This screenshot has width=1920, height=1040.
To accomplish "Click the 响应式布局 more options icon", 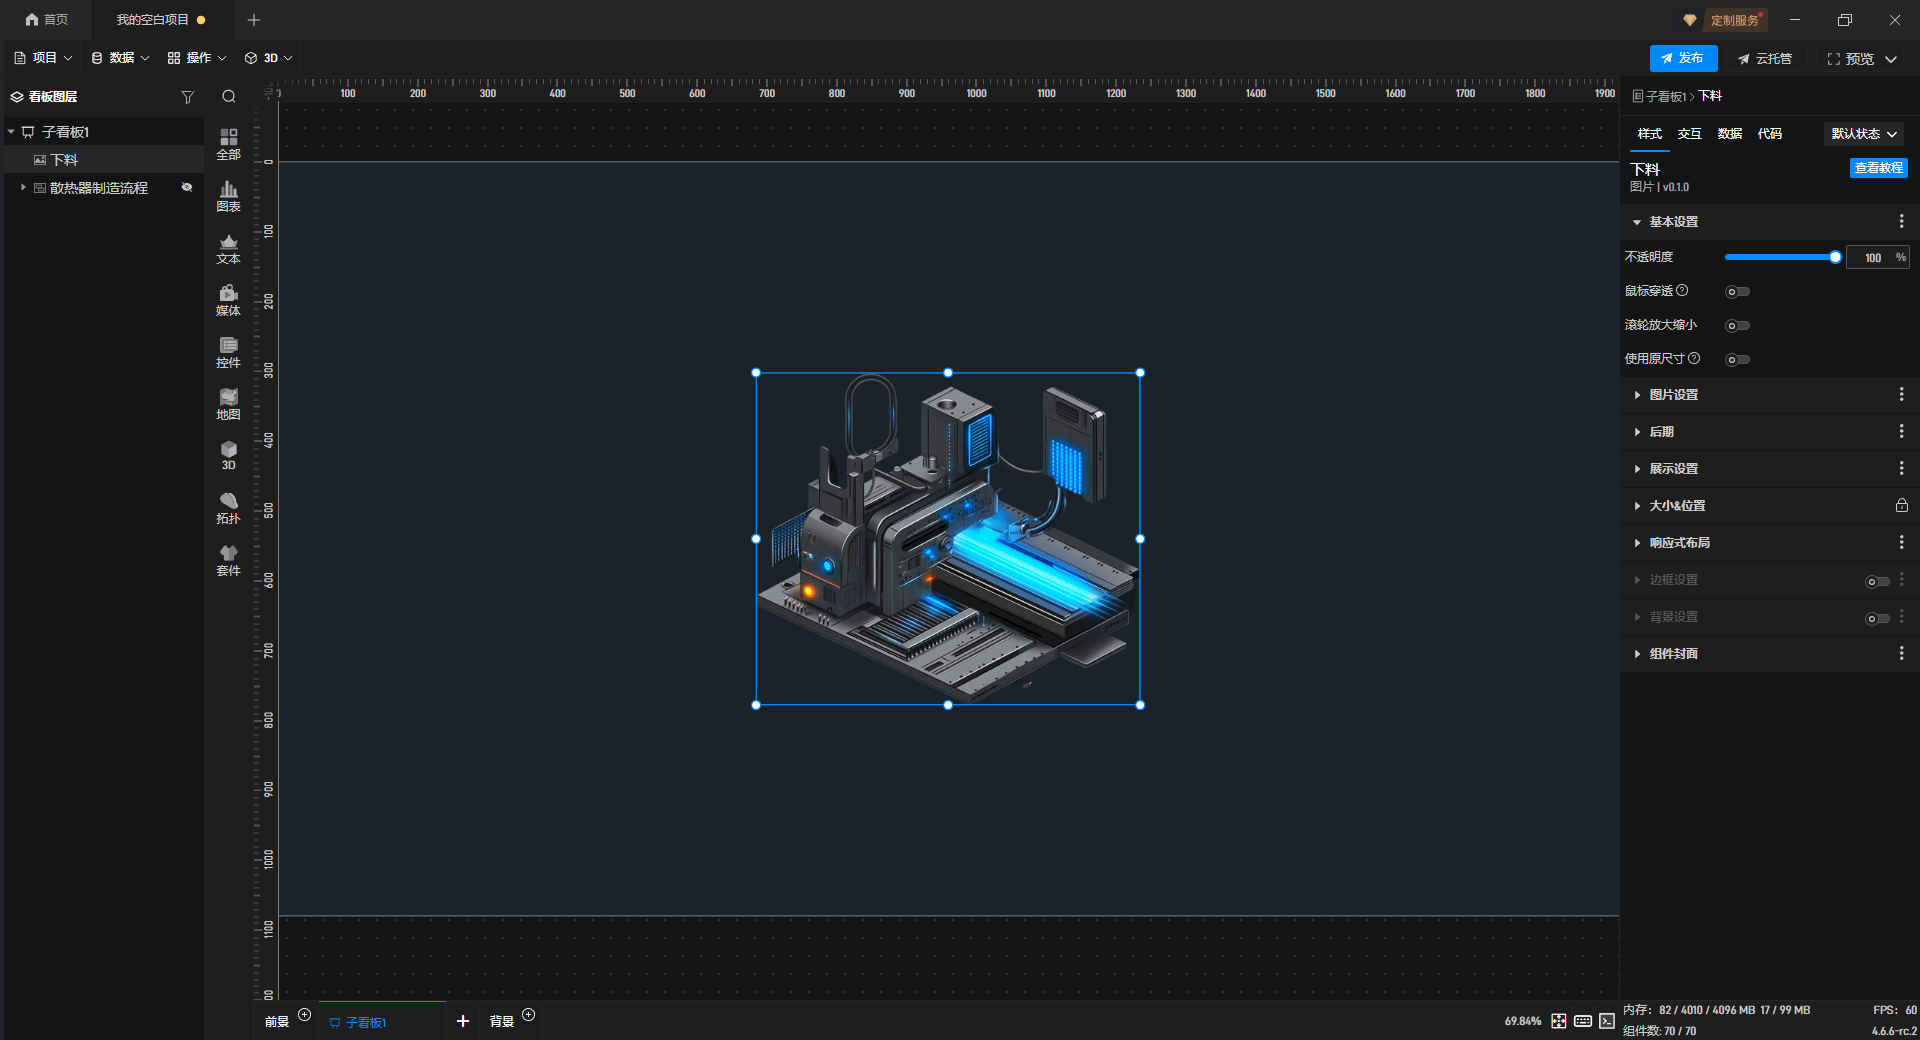I will click(1901, 542).
